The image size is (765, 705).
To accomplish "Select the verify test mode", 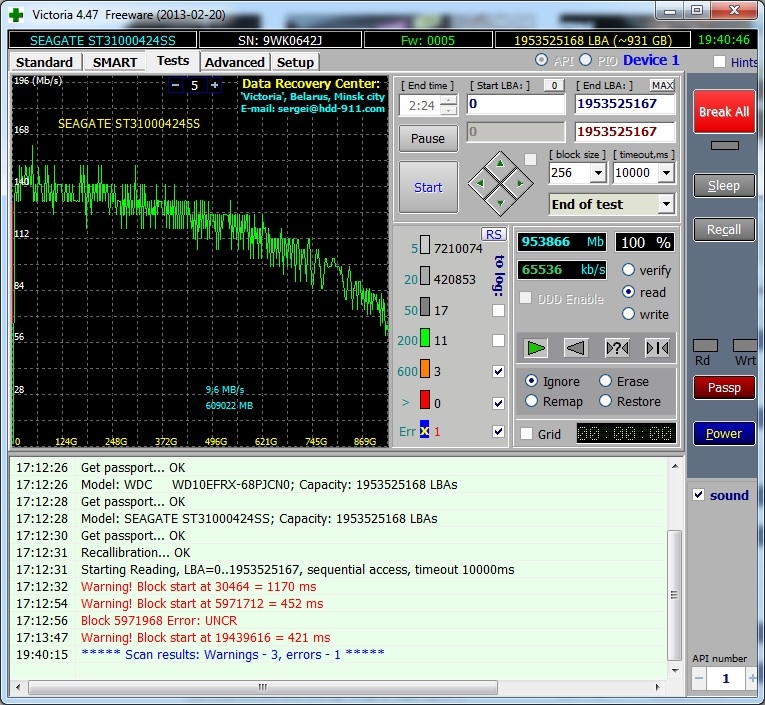I will pyautogui.click(x=628, y=270).
